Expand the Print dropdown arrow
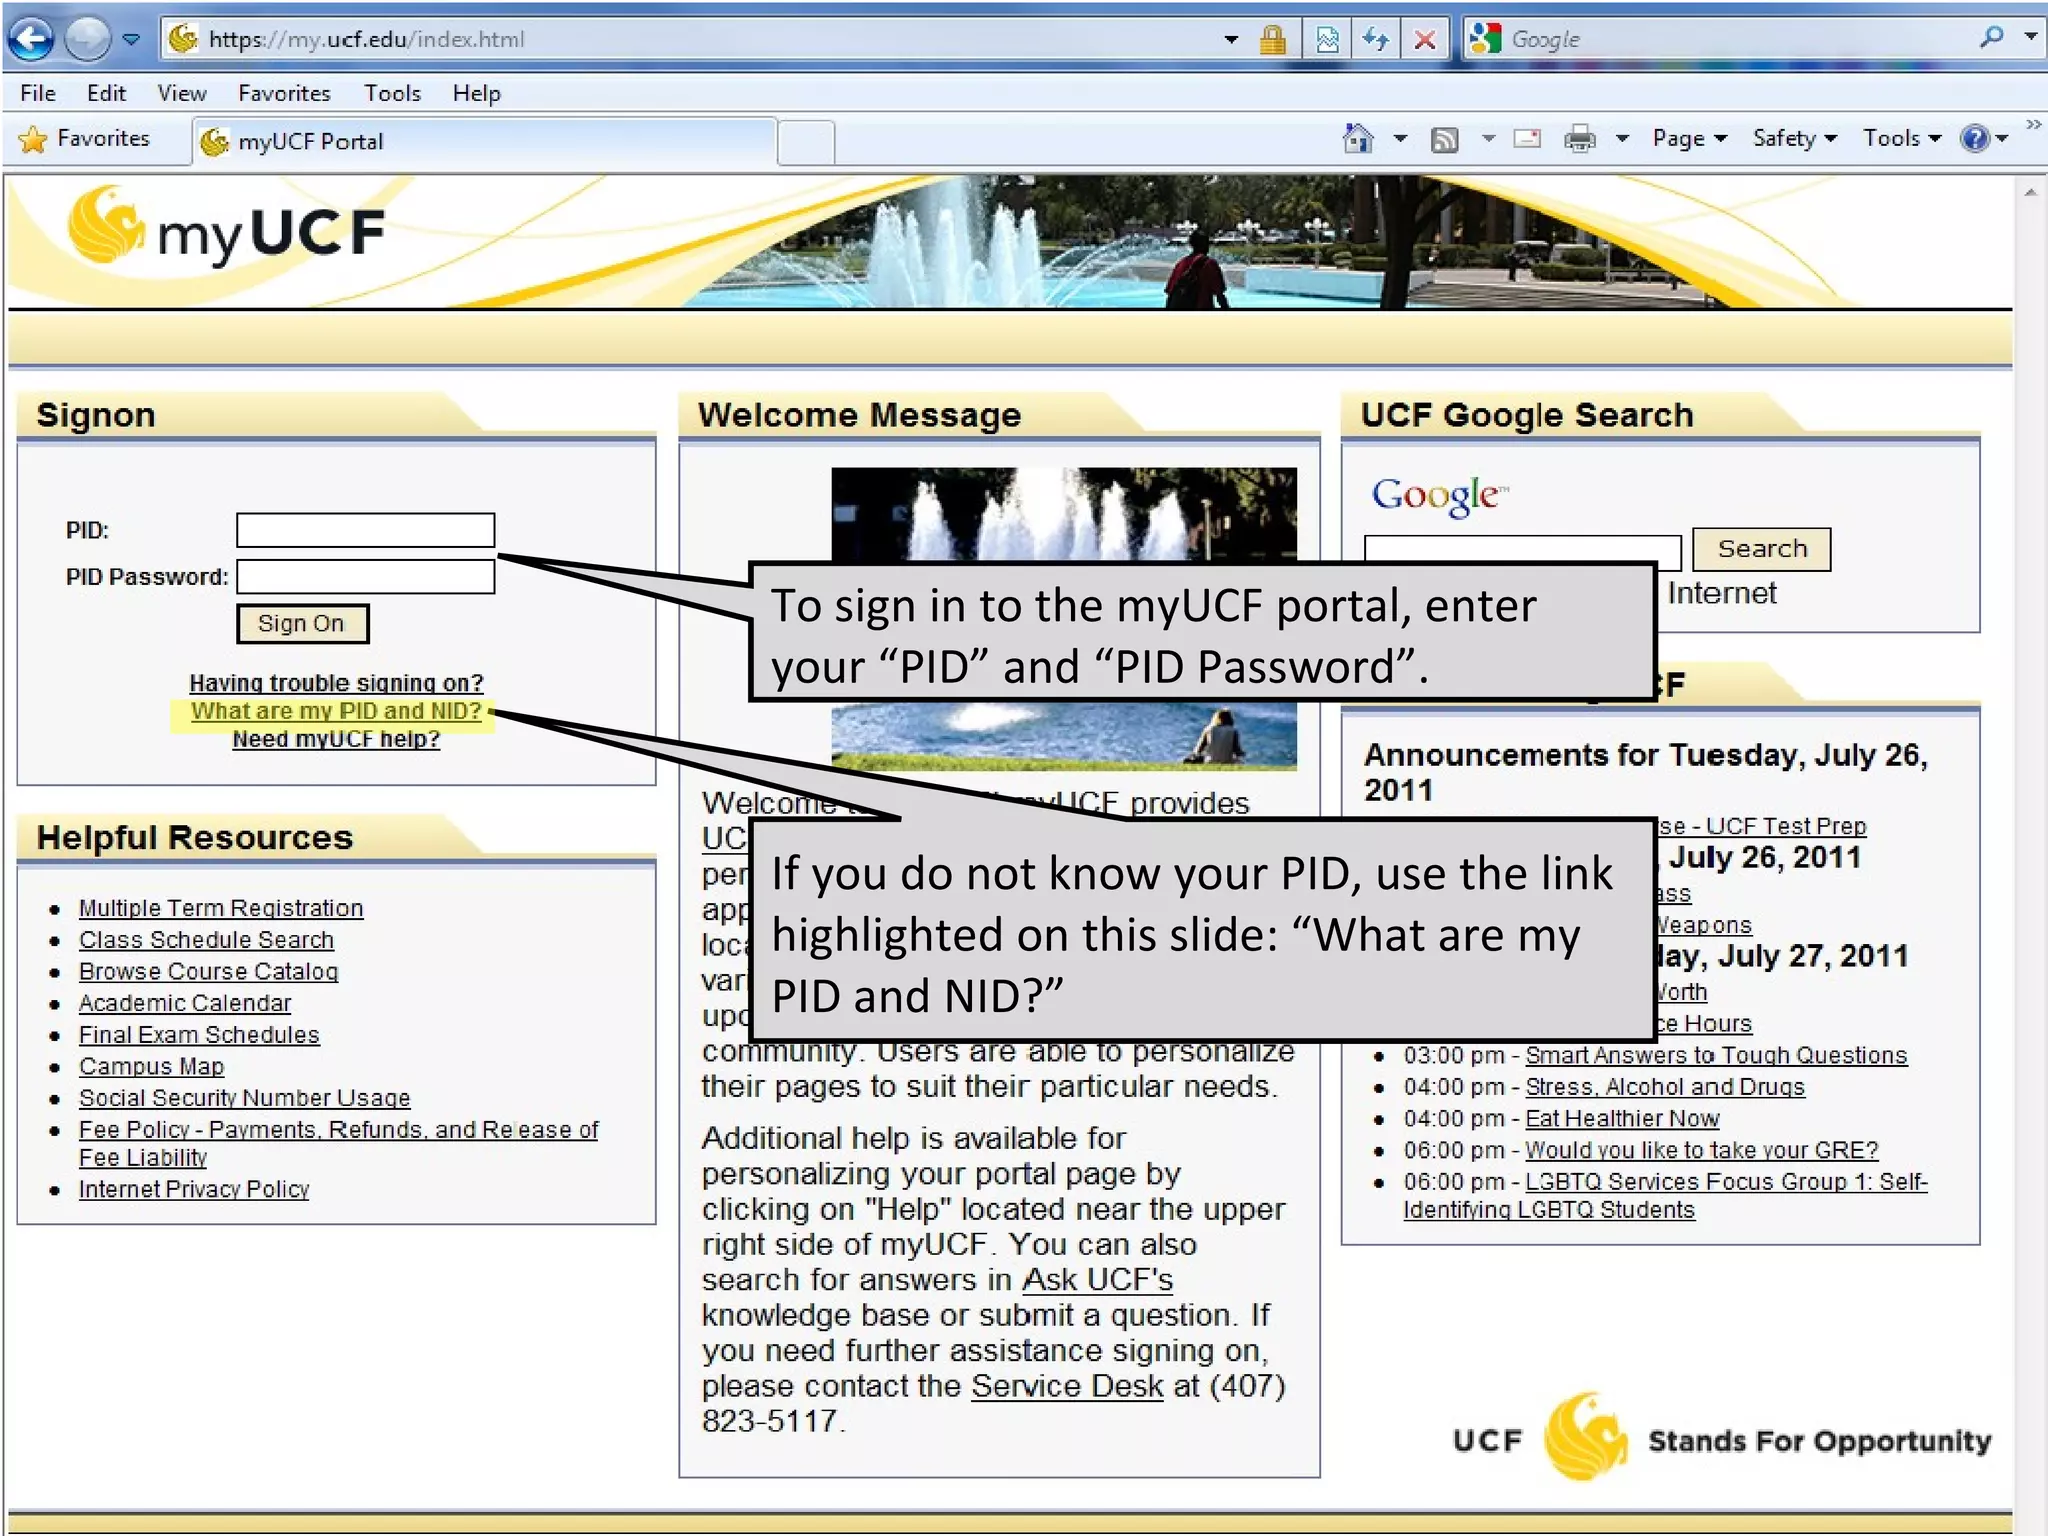 pyautogui.click(x=1622, y=139)
